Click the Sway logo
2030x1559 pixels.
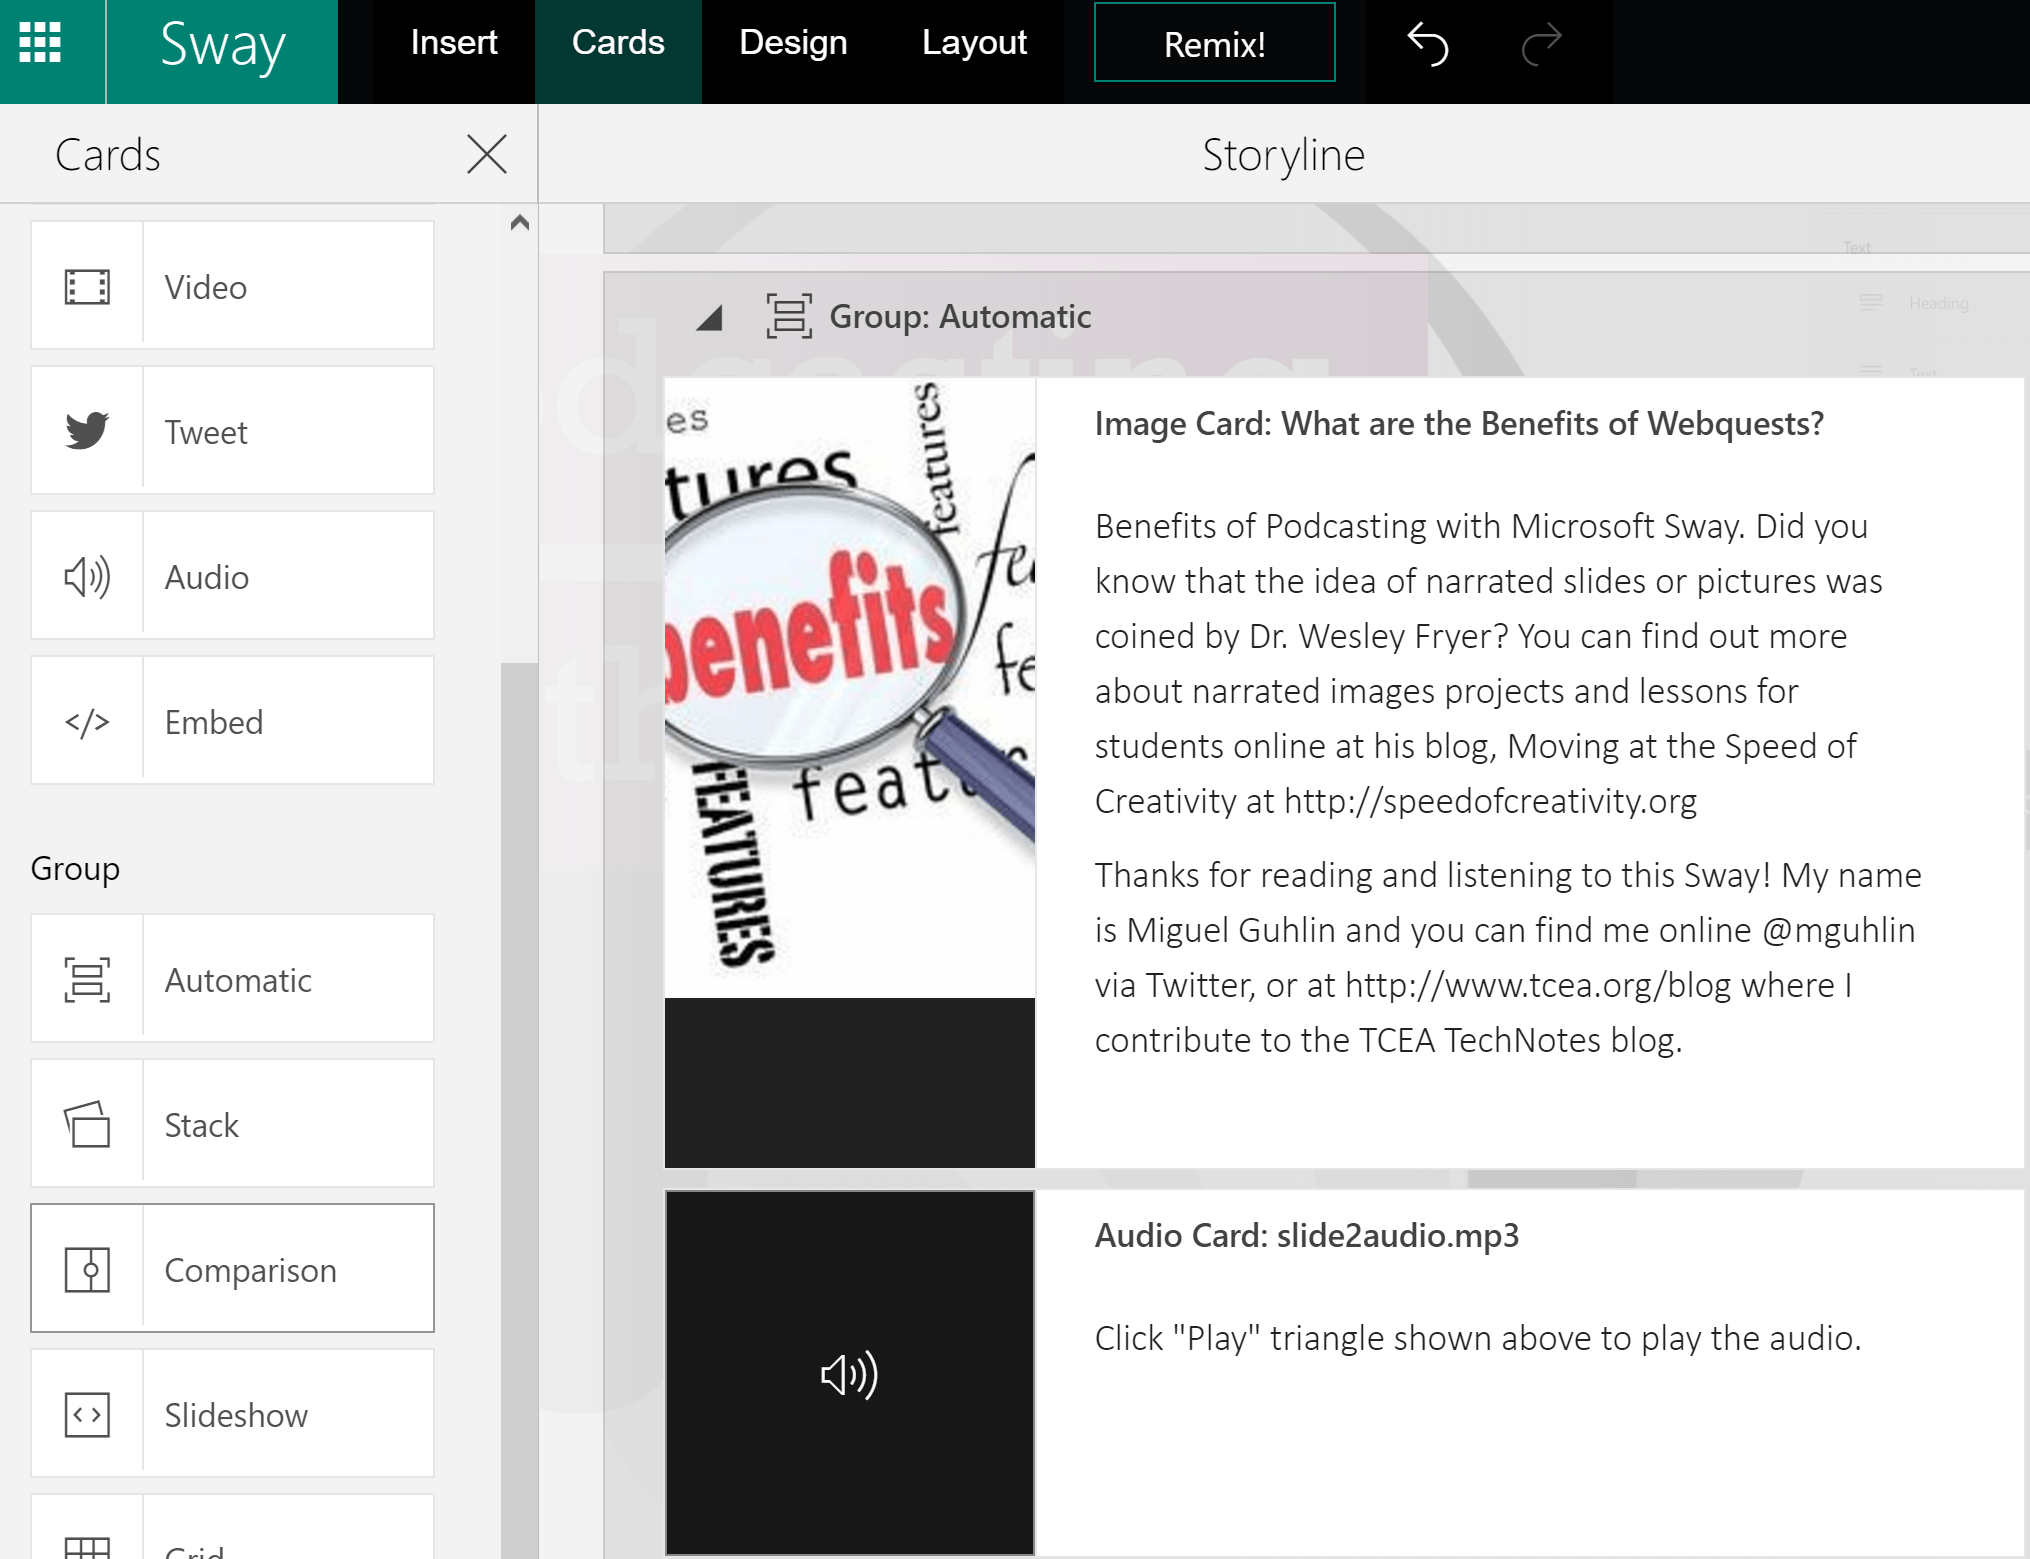pyautogui.click(x=222, y=47)
